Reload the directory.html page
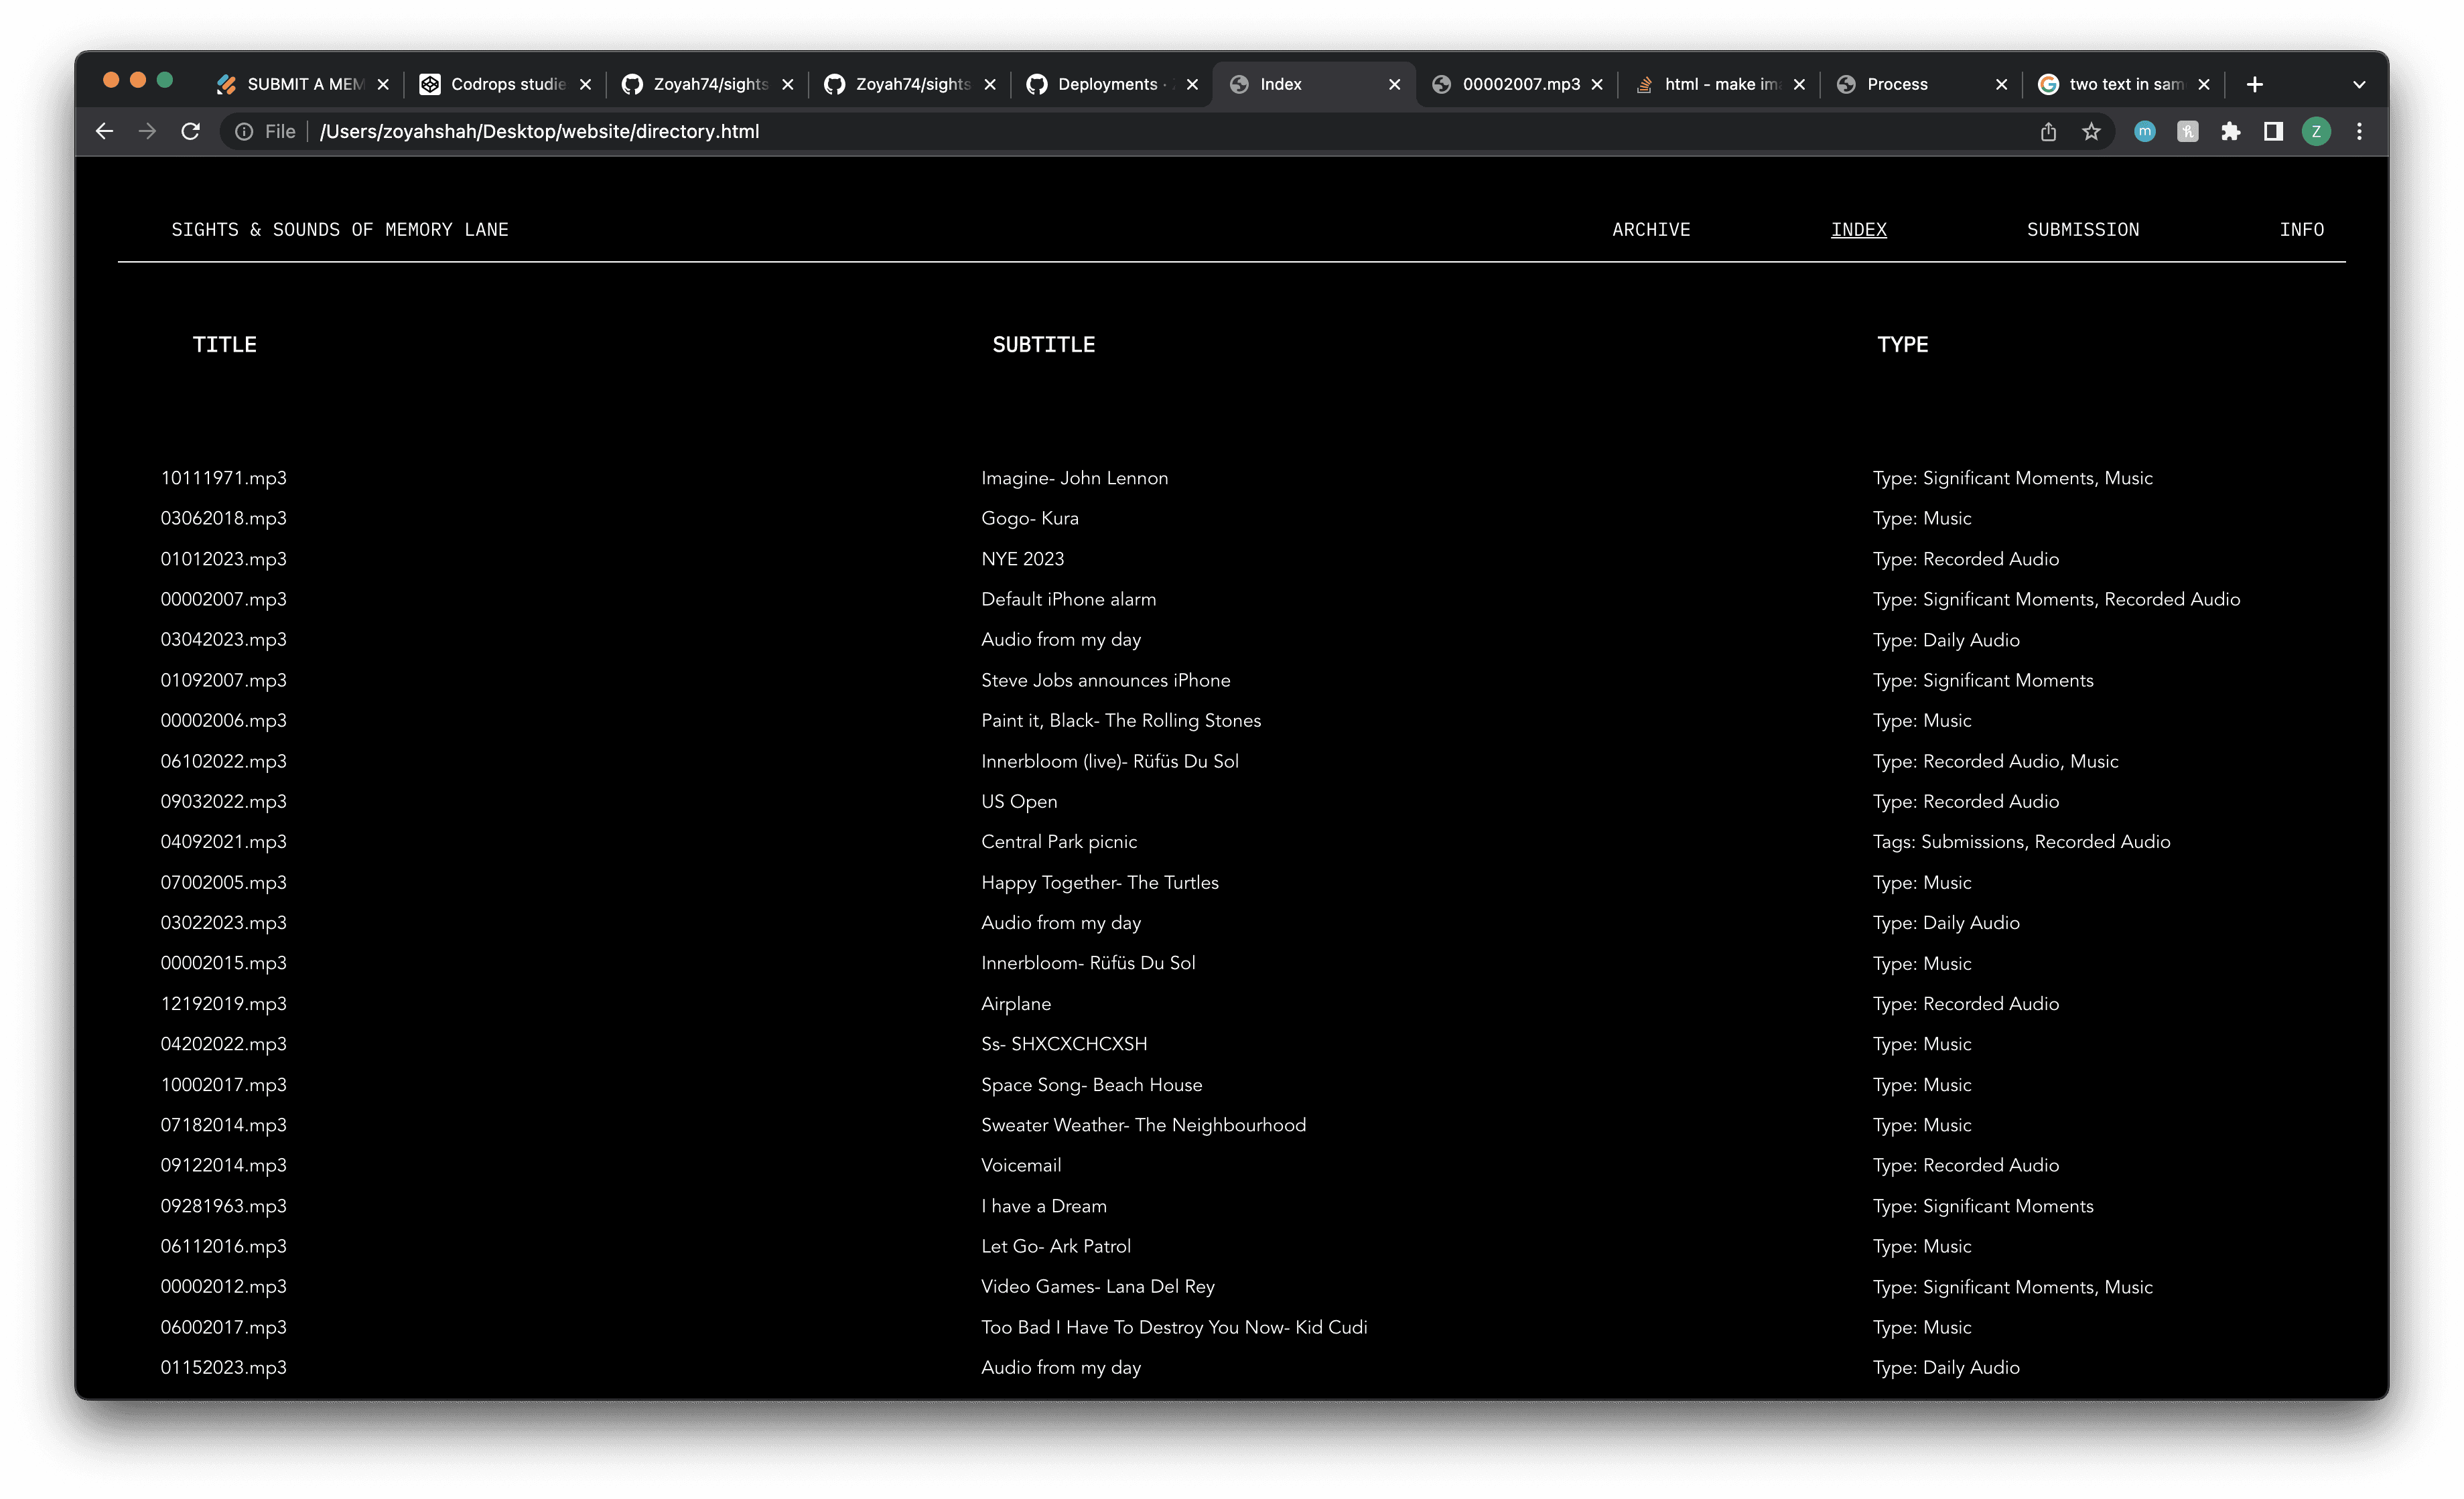2464x1499 pixels. click(x=190, y=131)
